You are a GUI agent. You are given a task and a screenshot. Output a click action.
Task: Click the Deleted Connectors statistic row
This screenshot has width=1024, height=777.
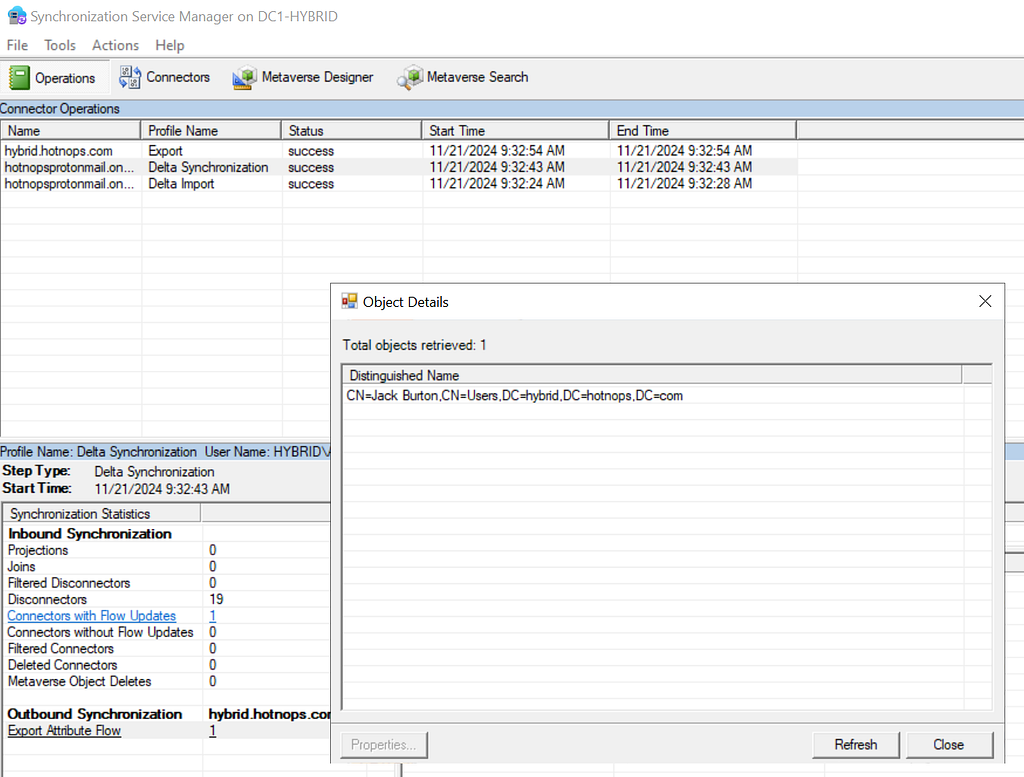167,665
